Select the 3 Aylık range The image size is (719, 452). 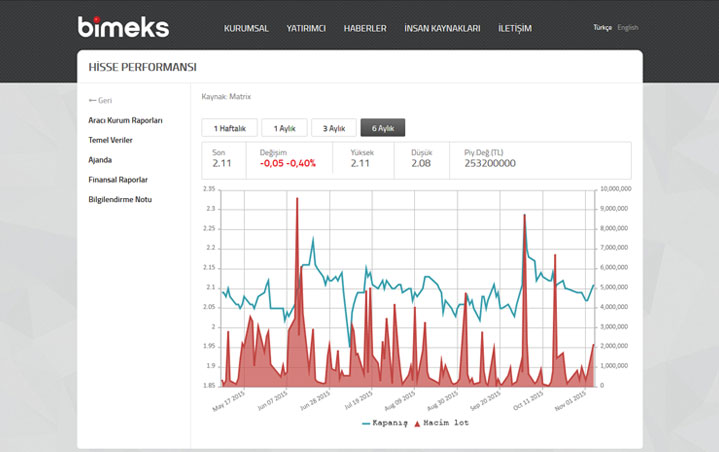[x=334, y=128]
